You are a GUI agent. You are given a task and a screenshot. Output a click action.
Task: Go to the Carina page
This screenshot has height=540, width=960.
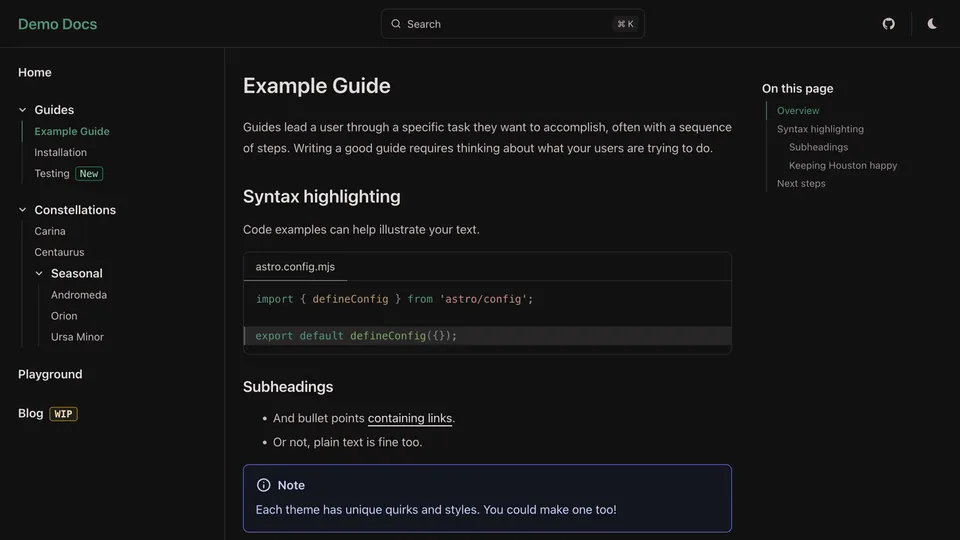[x=50, y=231]
